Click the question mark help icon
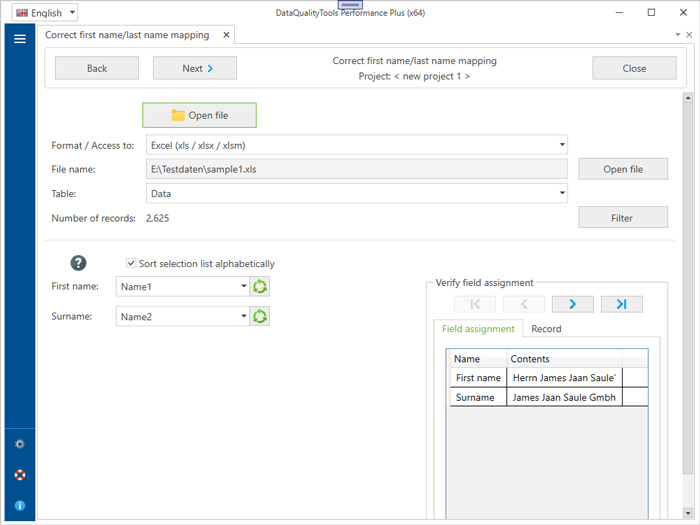This screenshot has width=700, height=525. [x=78, y=263]
